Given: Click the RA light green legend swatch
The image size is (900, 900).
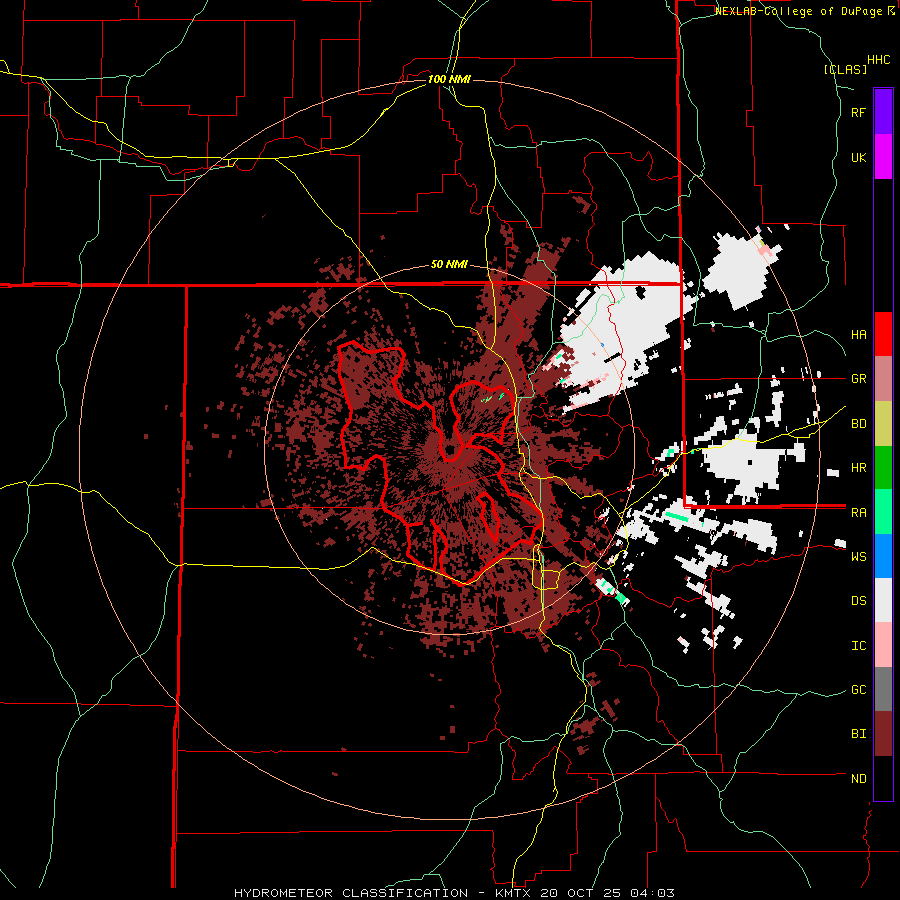Looking at the screenshot, I should pos(883,512).
